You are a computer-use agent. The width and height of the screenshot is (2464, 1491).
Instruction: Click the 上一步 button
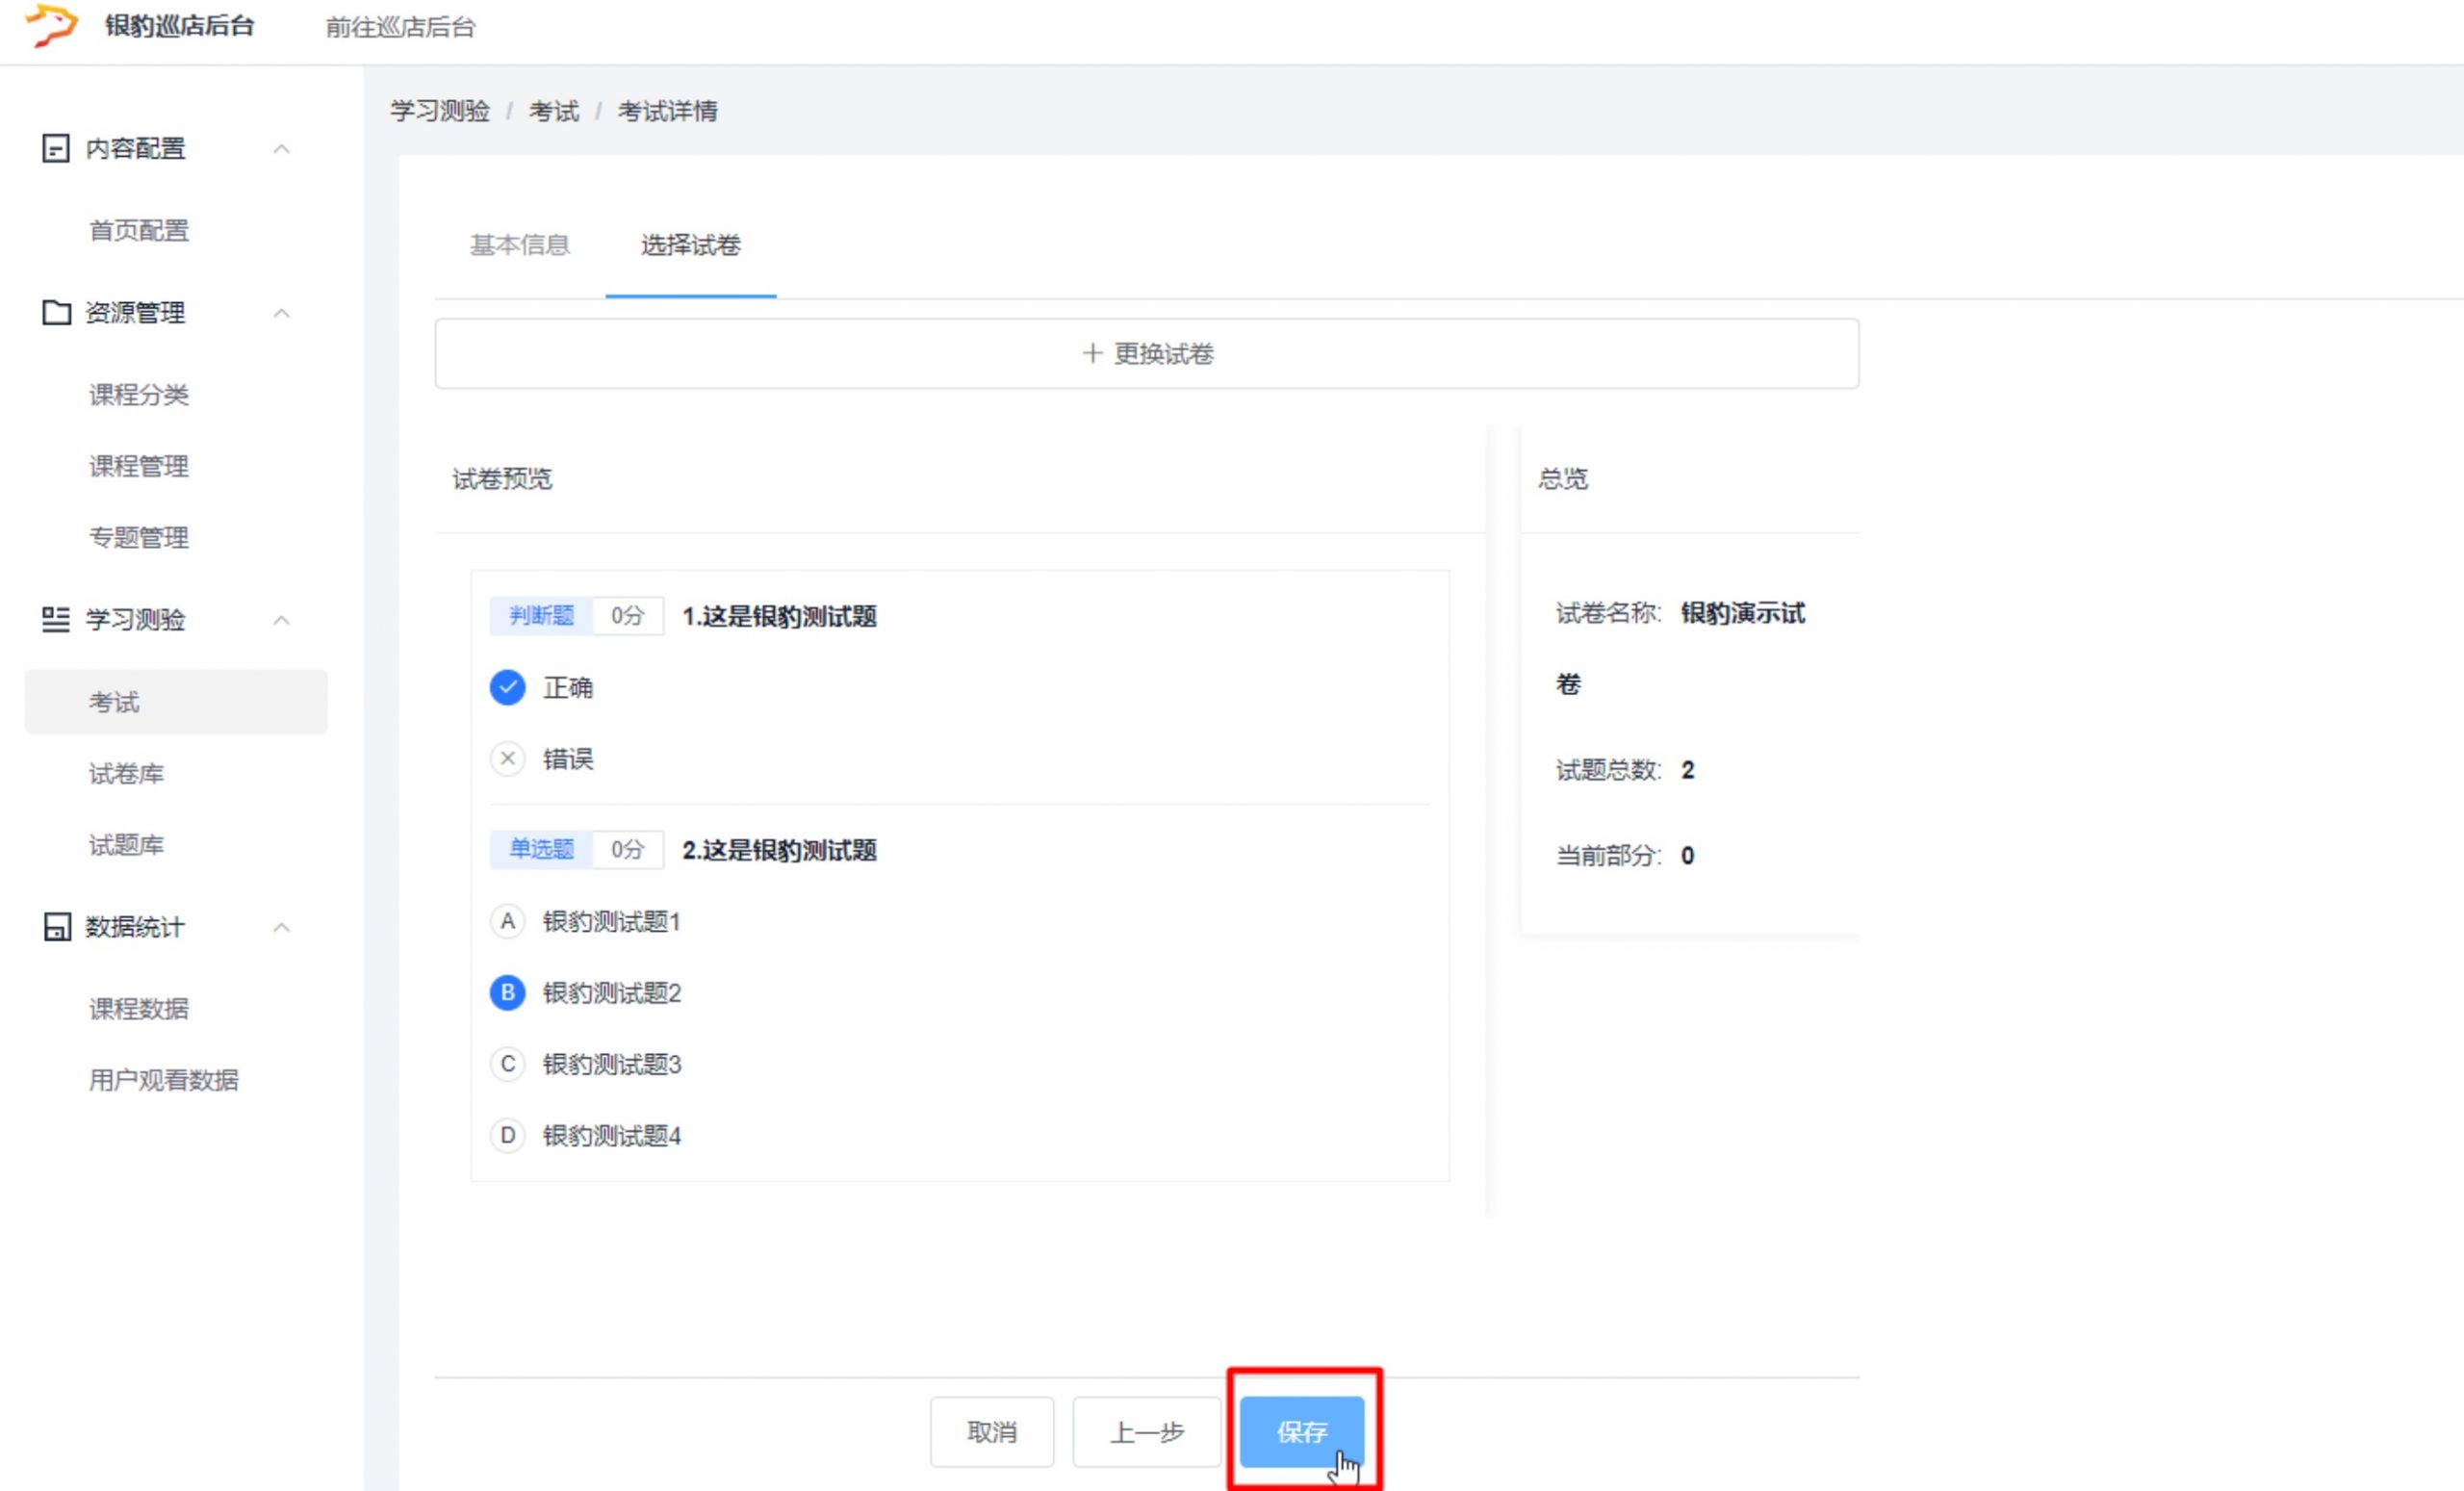click(1146, 1432)
